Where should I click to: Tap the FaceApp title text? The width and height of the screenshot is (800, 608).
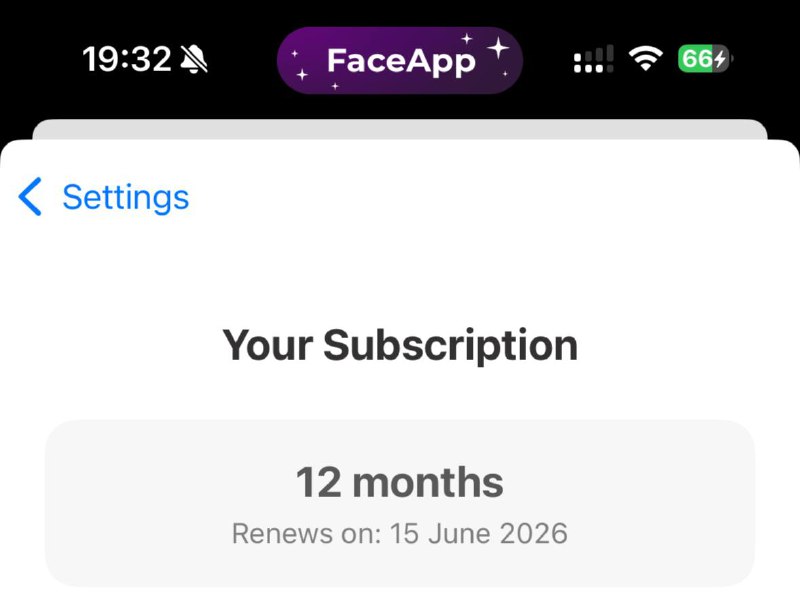(x=401, y=61)
